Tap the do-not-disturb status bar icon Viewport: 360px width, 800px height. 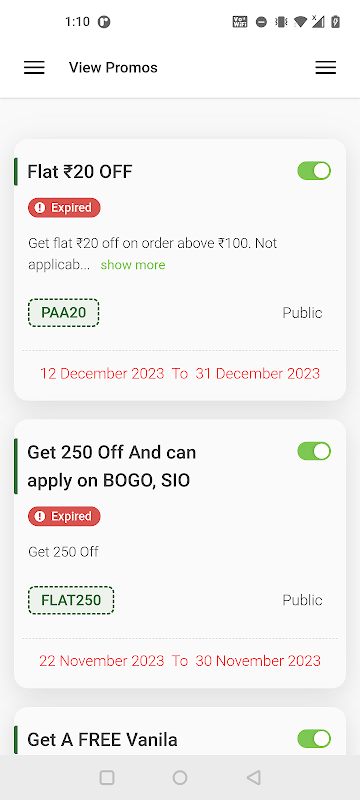(x=261, y=22)
